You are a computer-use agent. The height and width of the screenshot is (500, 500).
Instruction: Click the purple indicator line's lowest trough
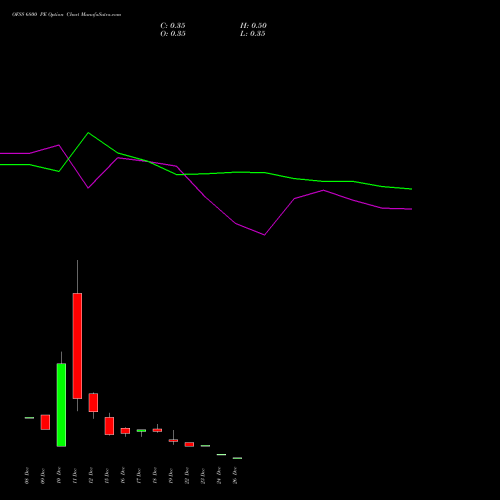click(264, 235)
